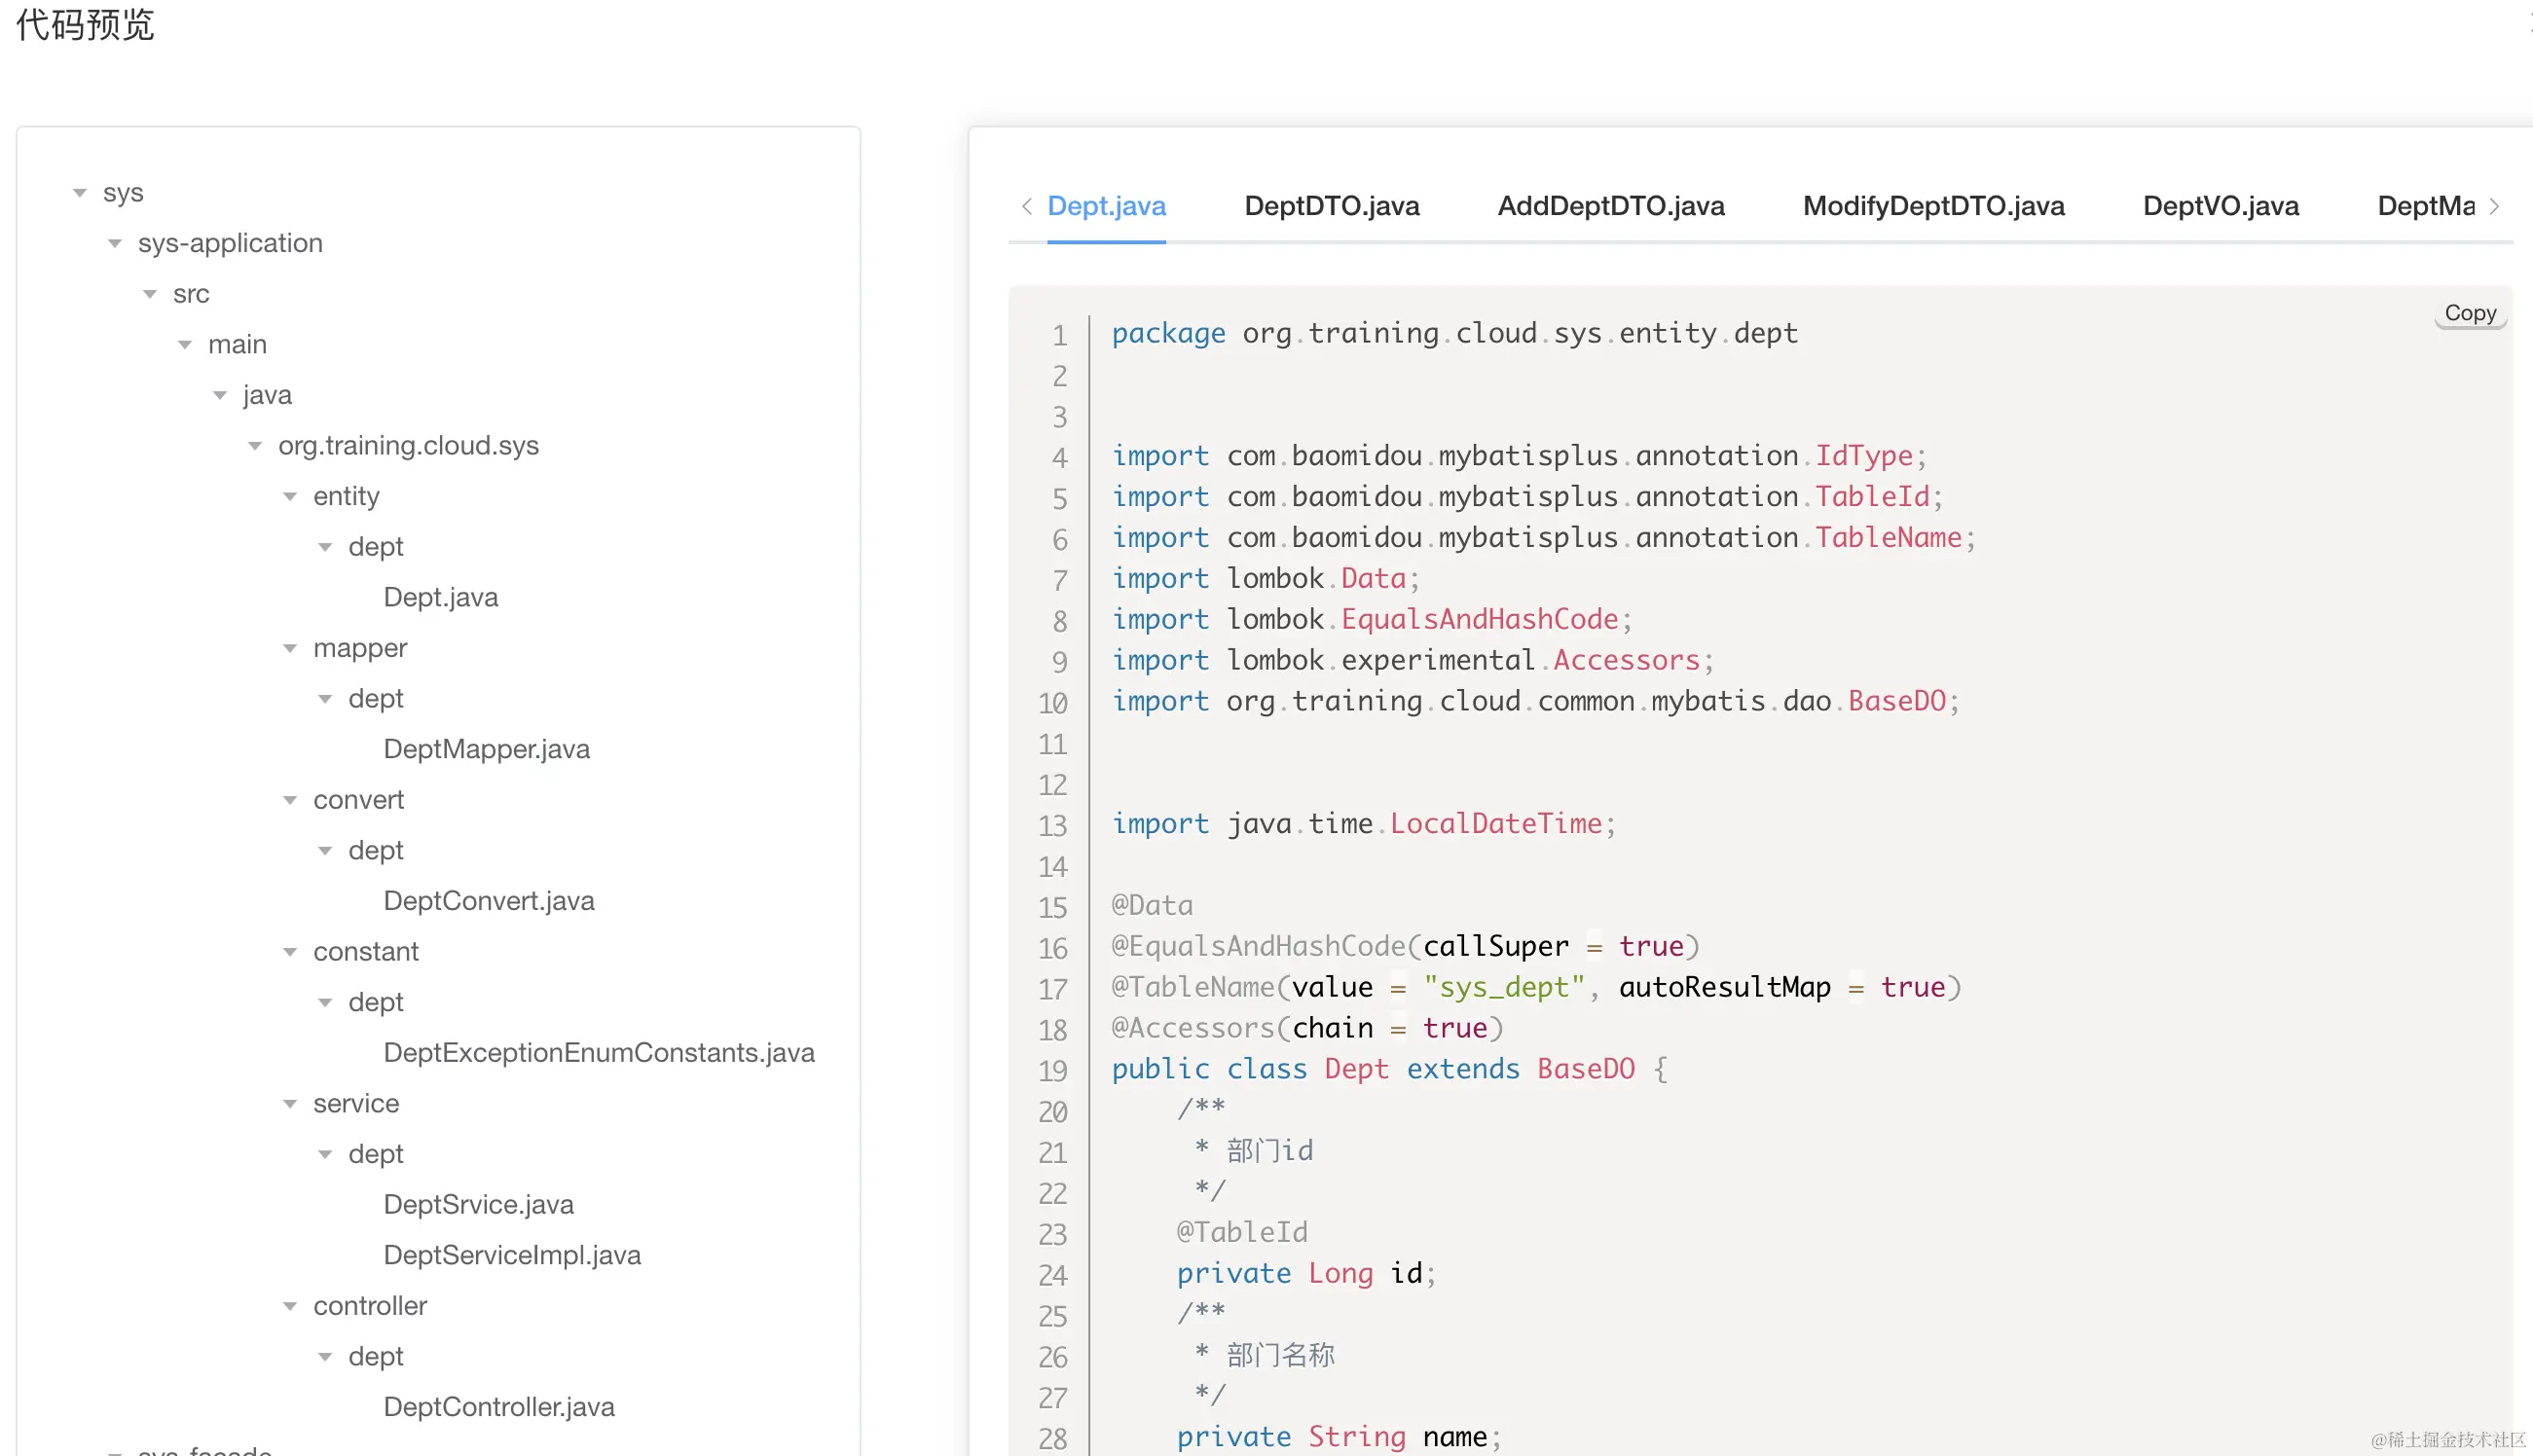Switch to the DeptDTO.java tab
This screenshot has height=1456, width=2533.
click(x=1331, y=206)
